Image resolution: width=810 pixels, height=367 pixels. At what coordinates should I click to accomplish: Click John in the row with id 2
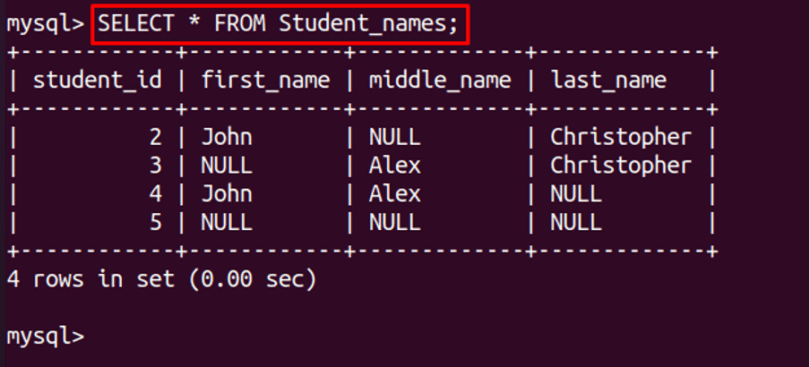227,137
